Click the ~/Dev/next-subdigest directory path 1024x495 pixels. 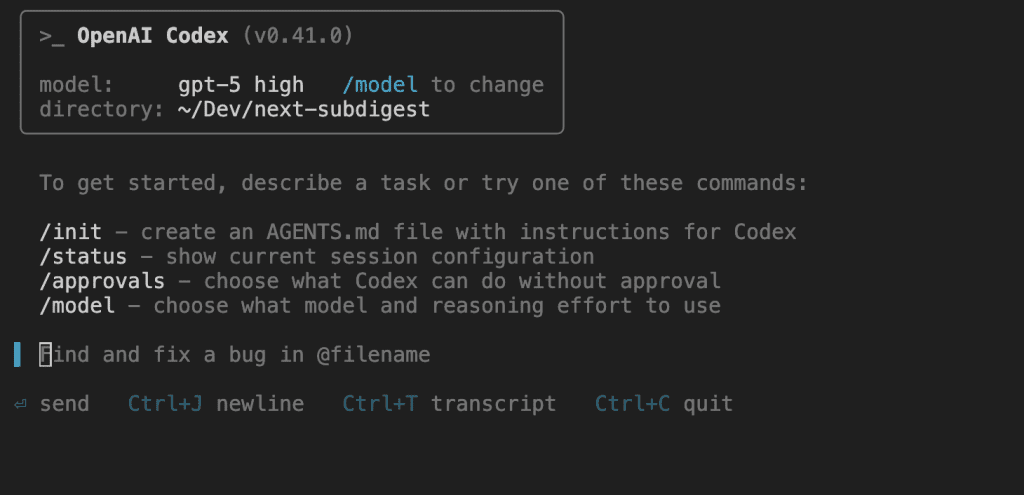(304, 109)
